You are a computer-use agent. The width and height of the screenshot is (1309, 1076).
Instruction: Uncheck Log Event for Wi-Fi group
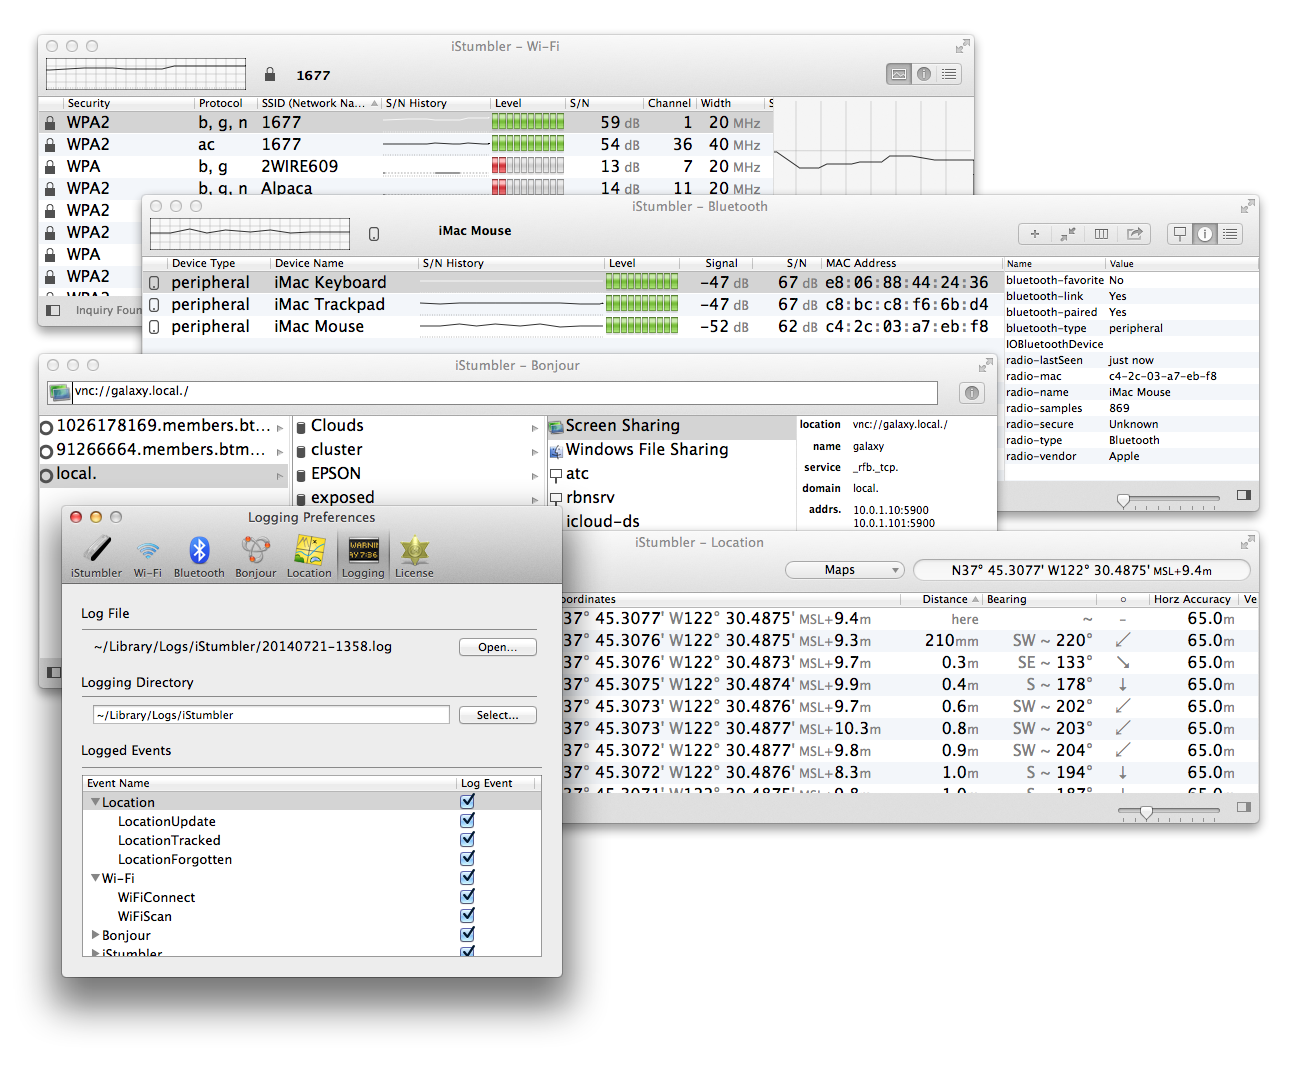click(467, 877)
